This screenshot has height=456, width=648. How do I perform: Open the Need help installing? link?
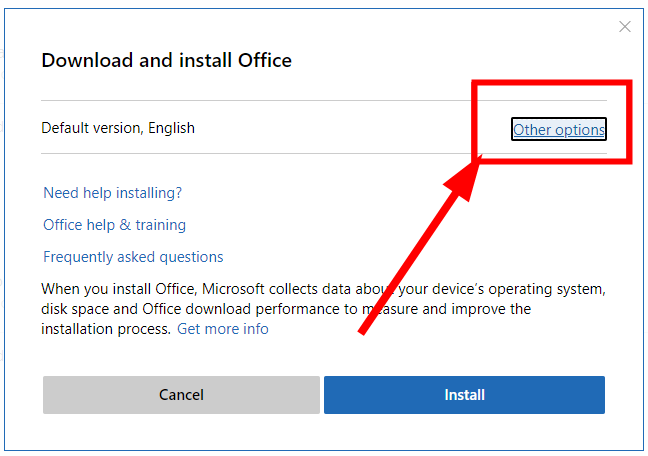(113, 193)
